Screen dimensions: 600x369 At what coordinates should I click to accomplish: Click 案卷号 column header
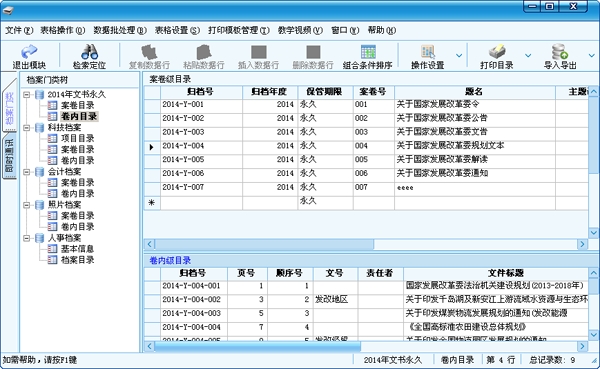373,92
